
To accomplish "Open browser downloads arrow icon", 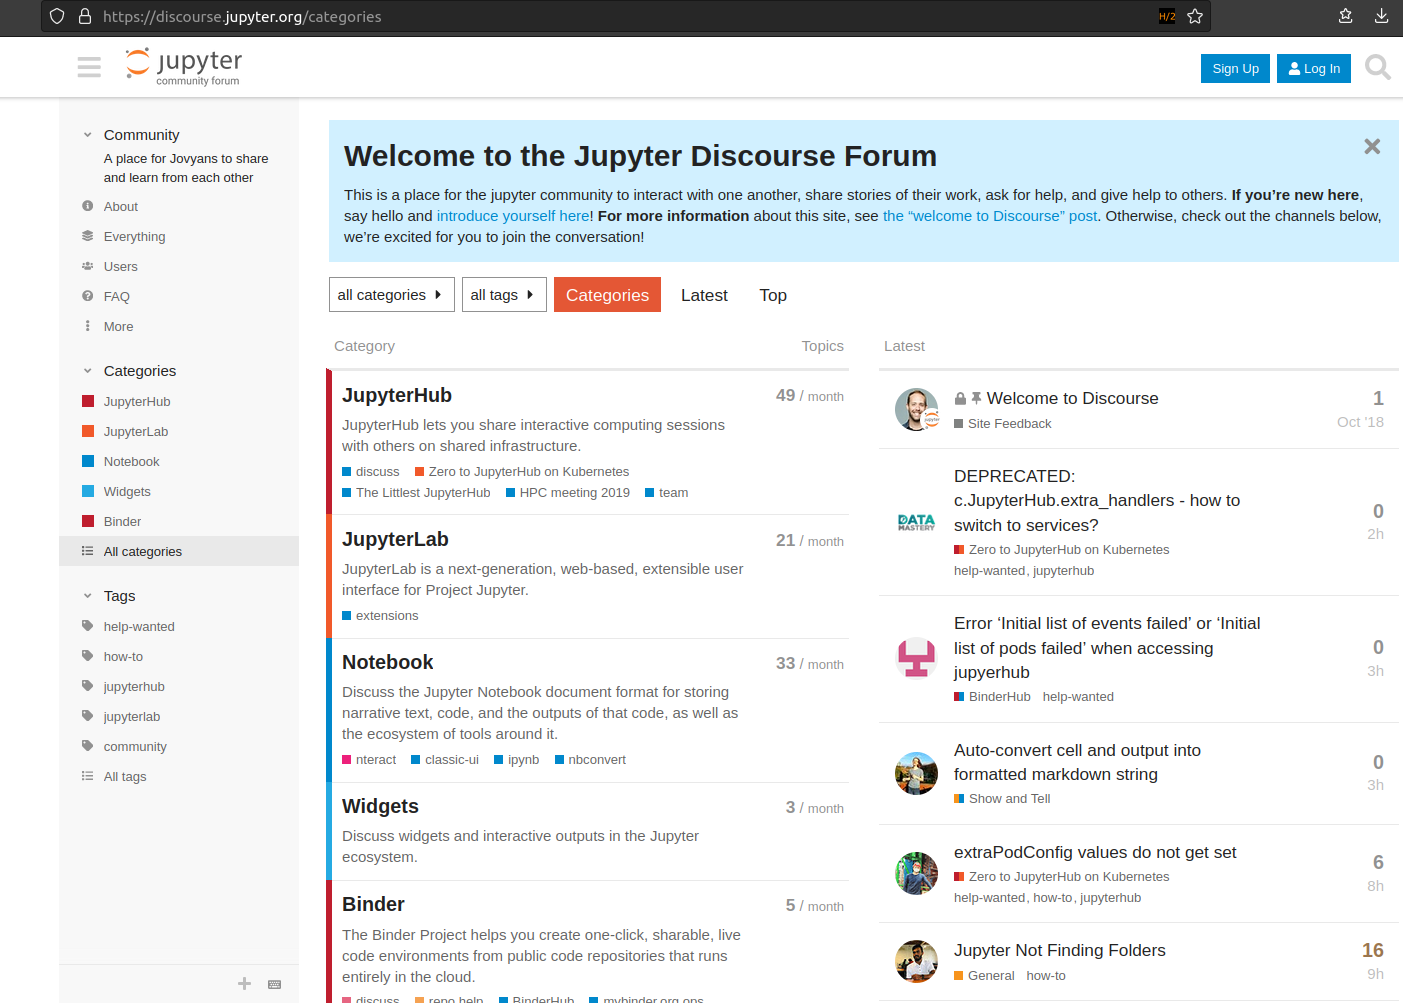I will coord(1381,16).
